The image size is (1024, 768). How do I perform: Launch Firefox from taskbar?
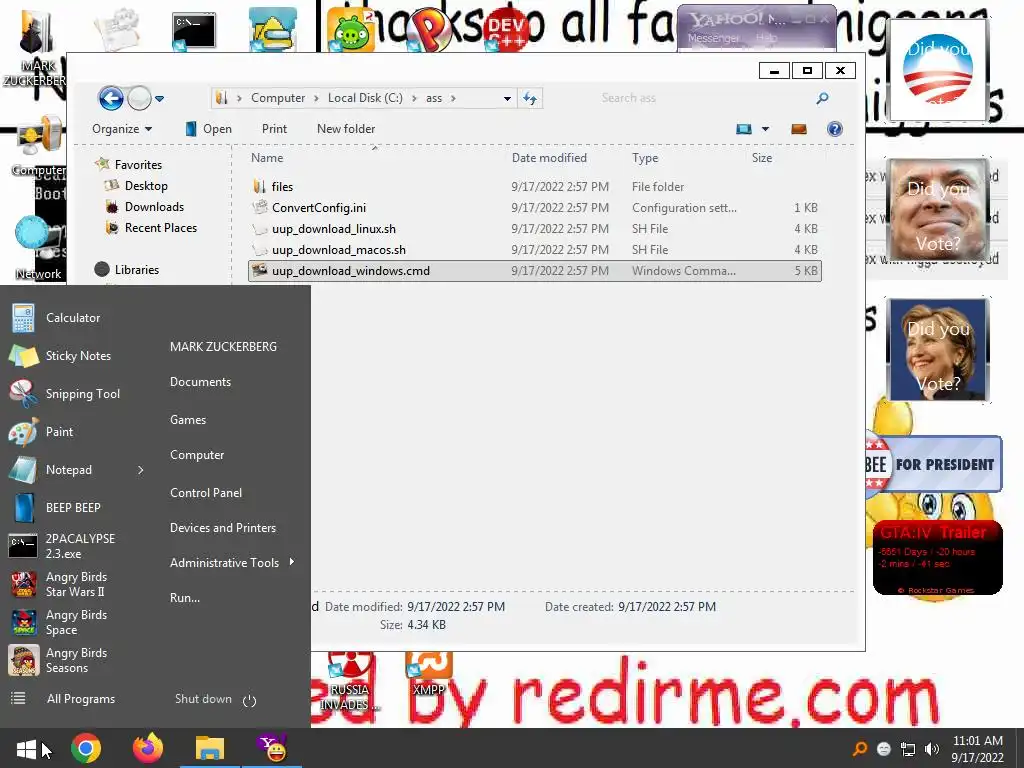point(148,748)
